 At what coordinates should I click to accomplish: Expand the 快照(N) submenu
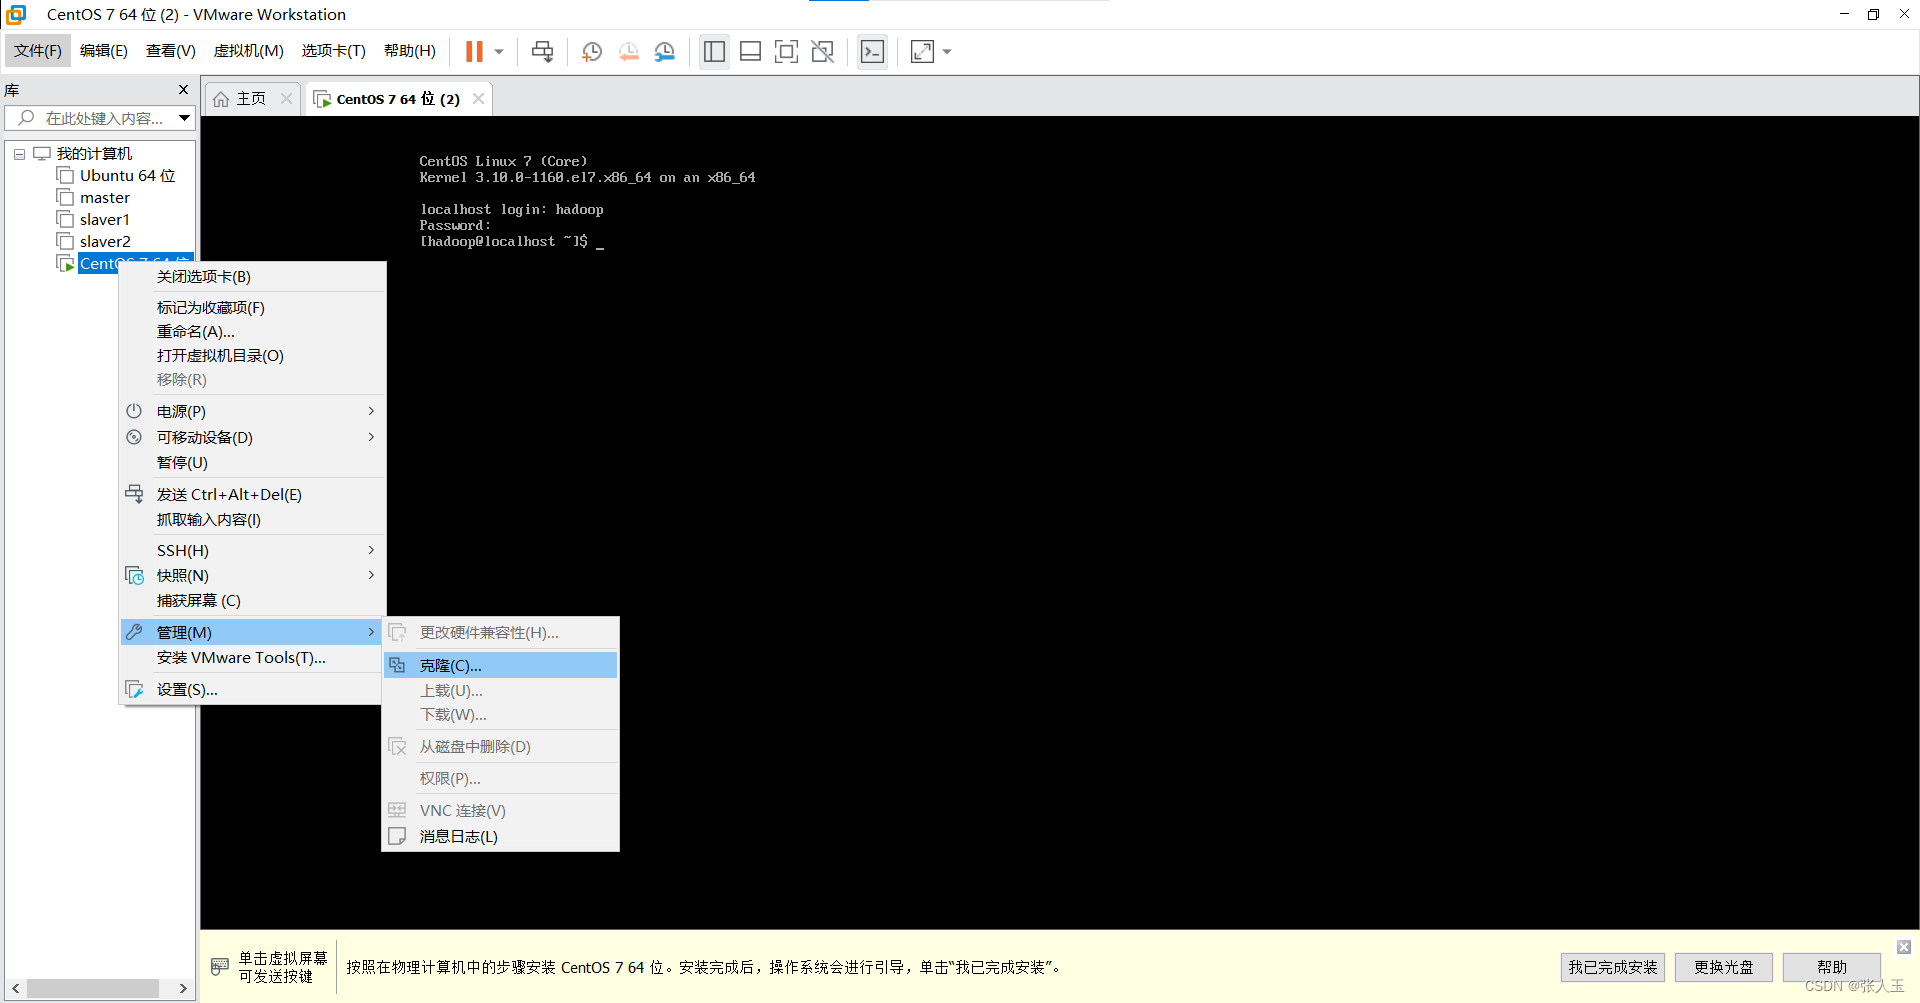click(x=252, y=575)
